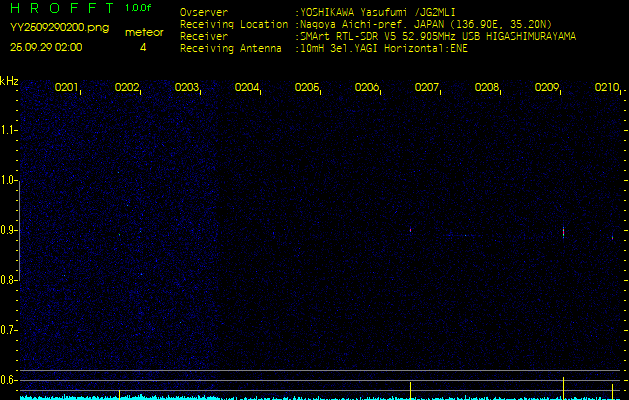Click the 0209 time marker
The width and height of the screenshot is (629, 400).
click(546, 87)
